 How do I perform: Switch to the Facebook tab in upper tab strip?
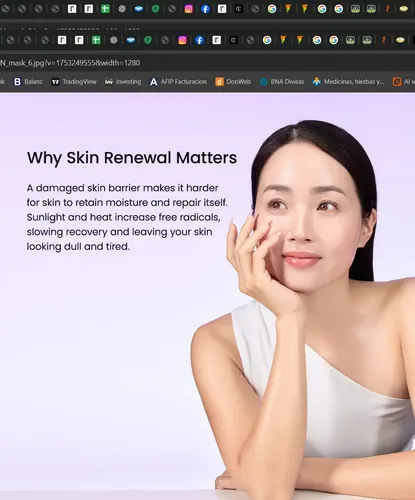tap(205, 9)
